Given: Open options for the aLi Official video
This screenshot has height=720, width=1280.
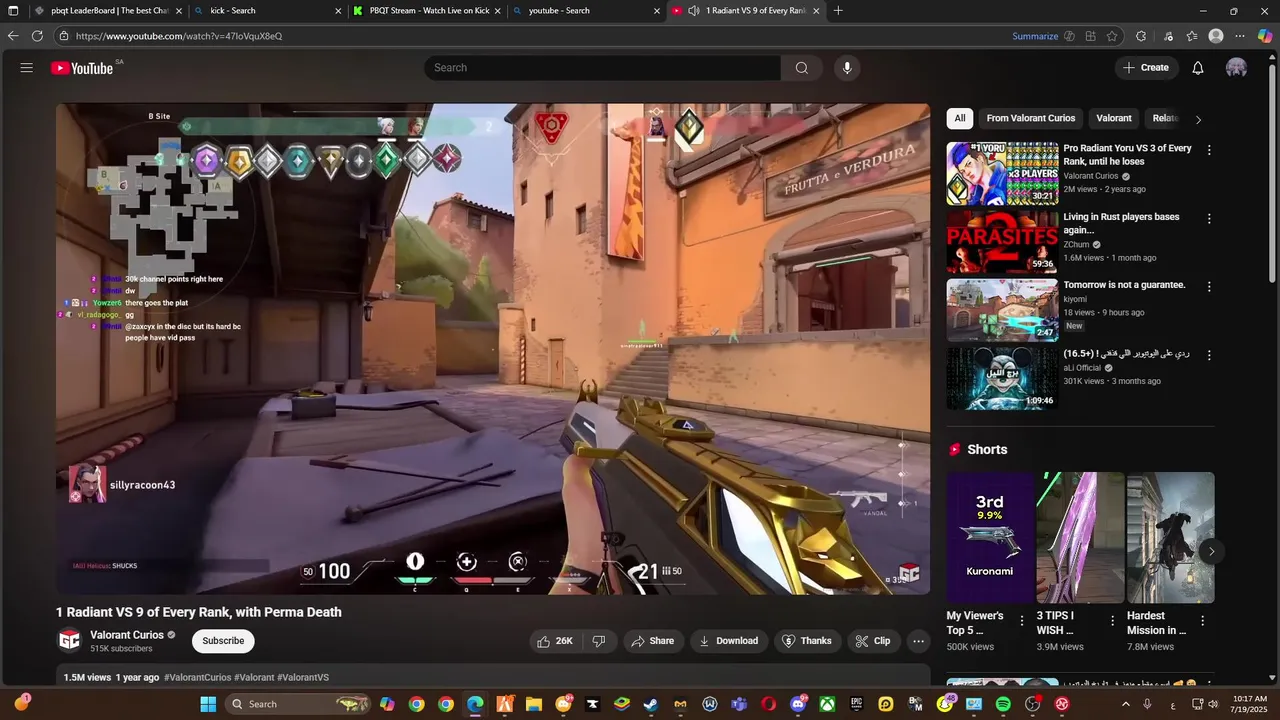Looking at the screenshot, I should tap(1209, 355).
